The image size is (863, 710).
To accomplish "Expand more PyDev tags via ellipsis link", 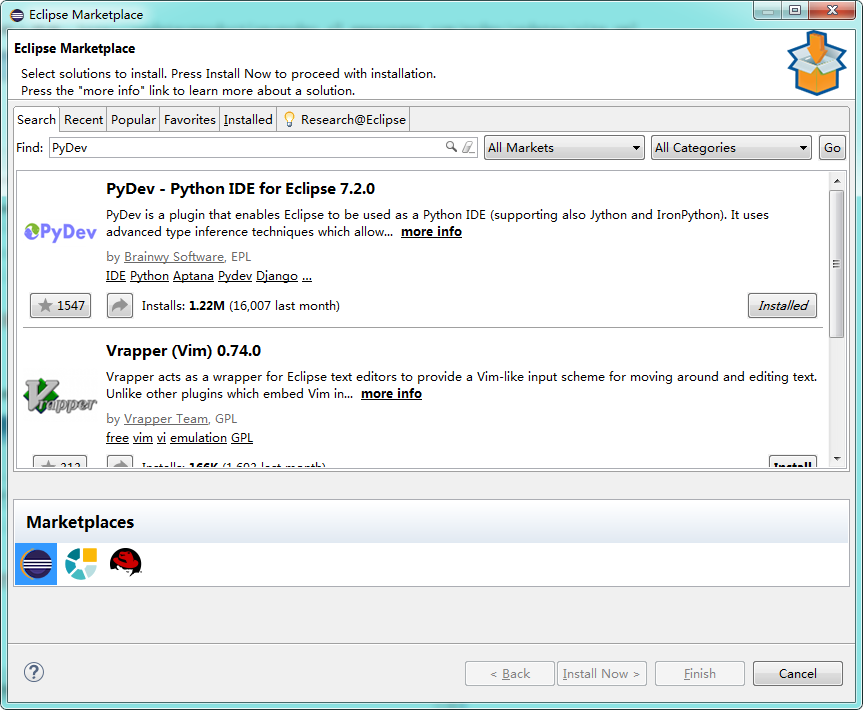I will (307, 277).
